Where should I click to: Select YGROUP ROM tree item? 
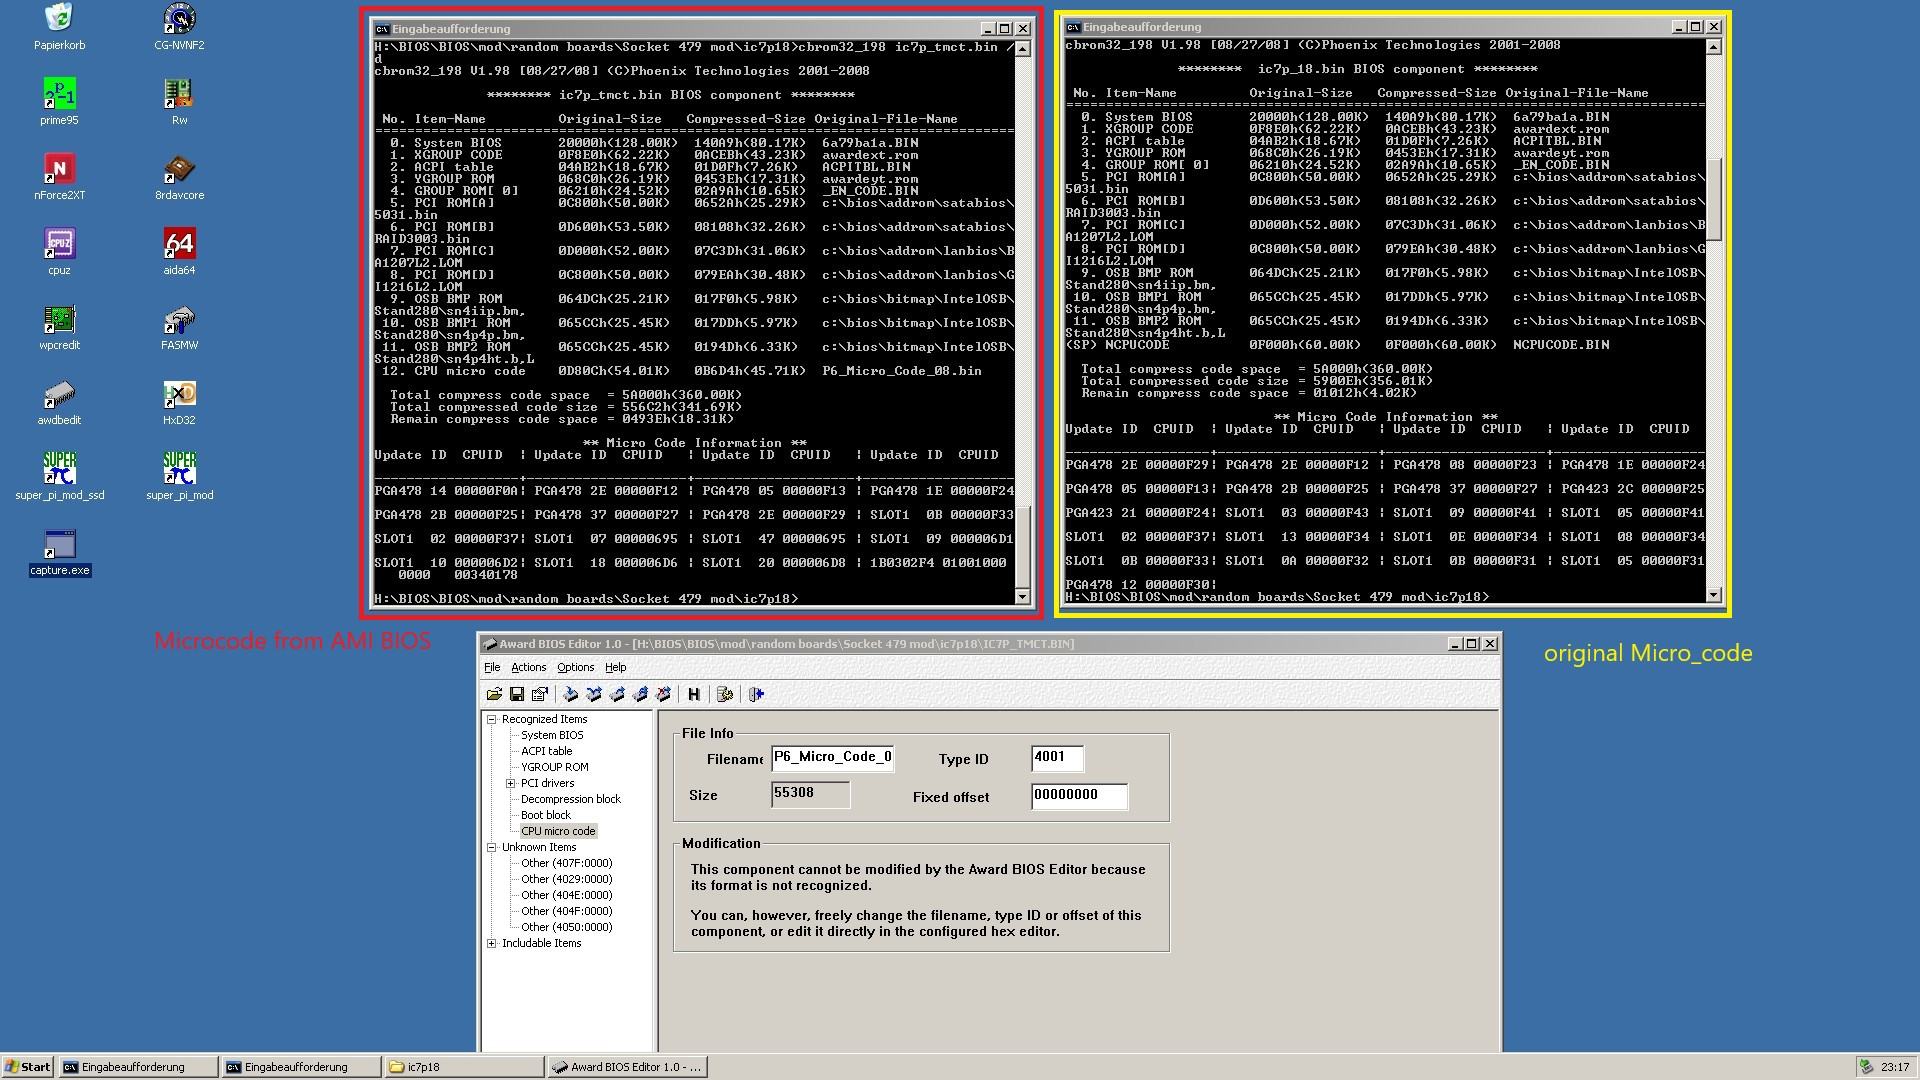pos(554,767)
